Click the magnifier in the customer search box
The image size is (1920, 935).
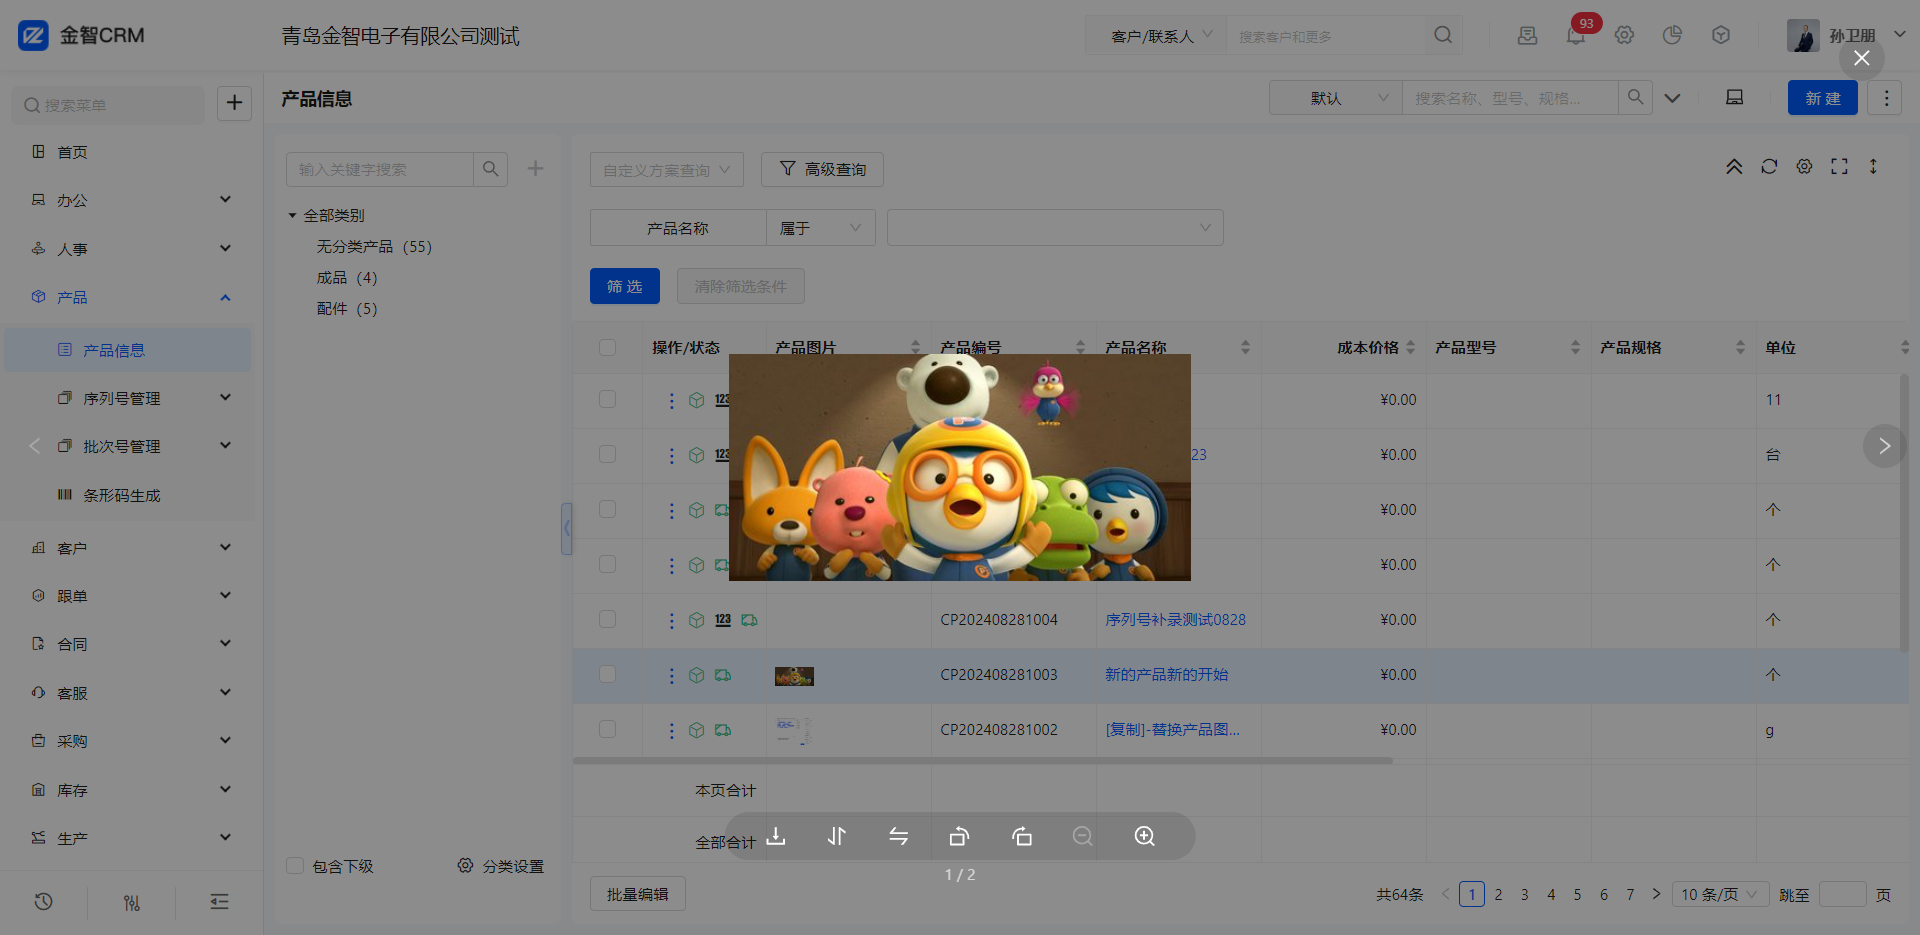(x=1443, y=35)
